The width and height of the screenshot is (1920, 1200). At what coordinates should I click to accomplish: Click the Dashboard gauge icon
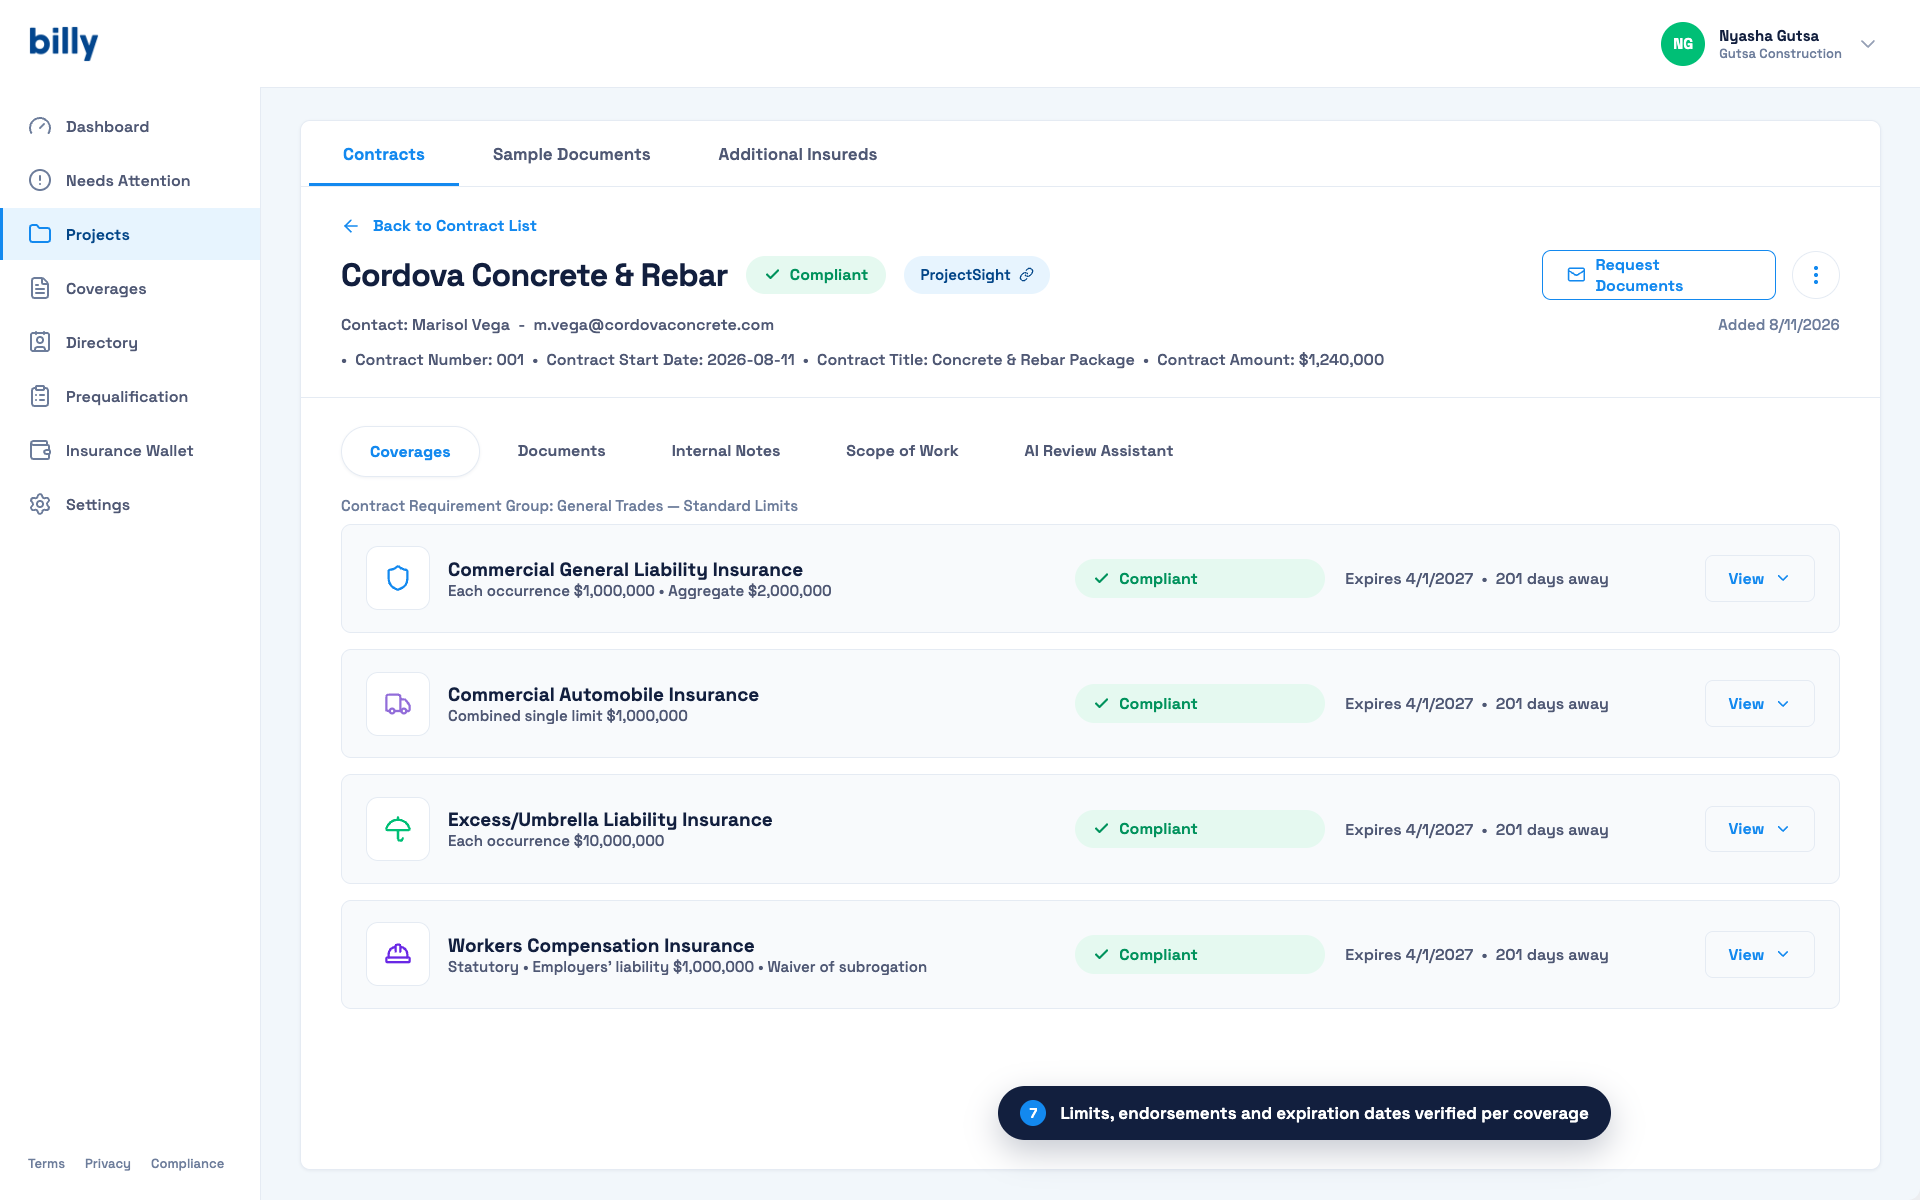point(40,126)
